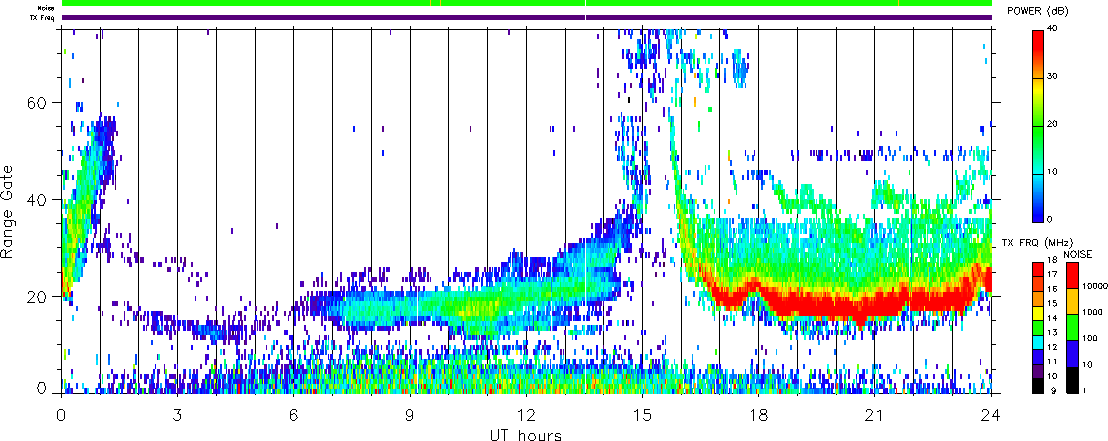Viewport: 1108px width, 441px height.
Task: Click the '100' tick on the NOISE color bar
Action: click(x=1090, y=339)
